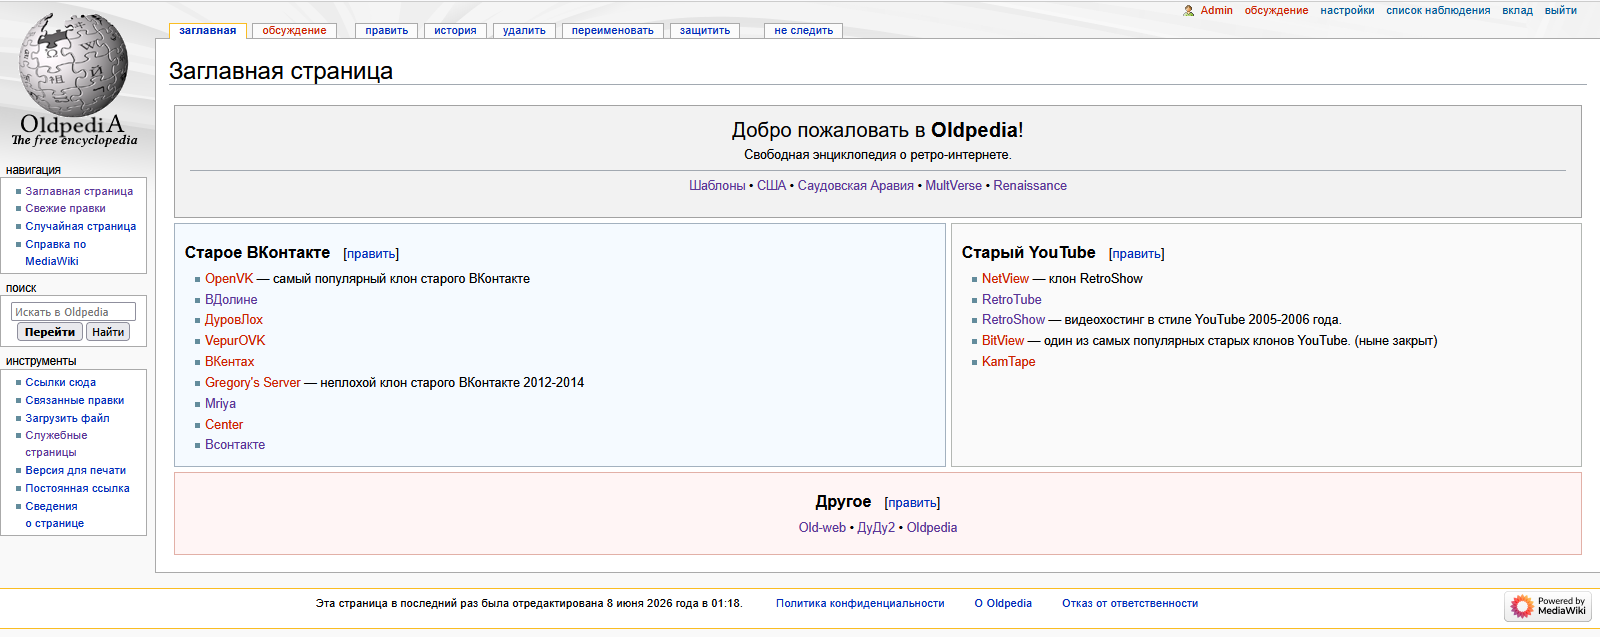The height and width of the screenshot is (637, 1600).
Task: Open the RetroTube article link
Action: coord(1012,300)
